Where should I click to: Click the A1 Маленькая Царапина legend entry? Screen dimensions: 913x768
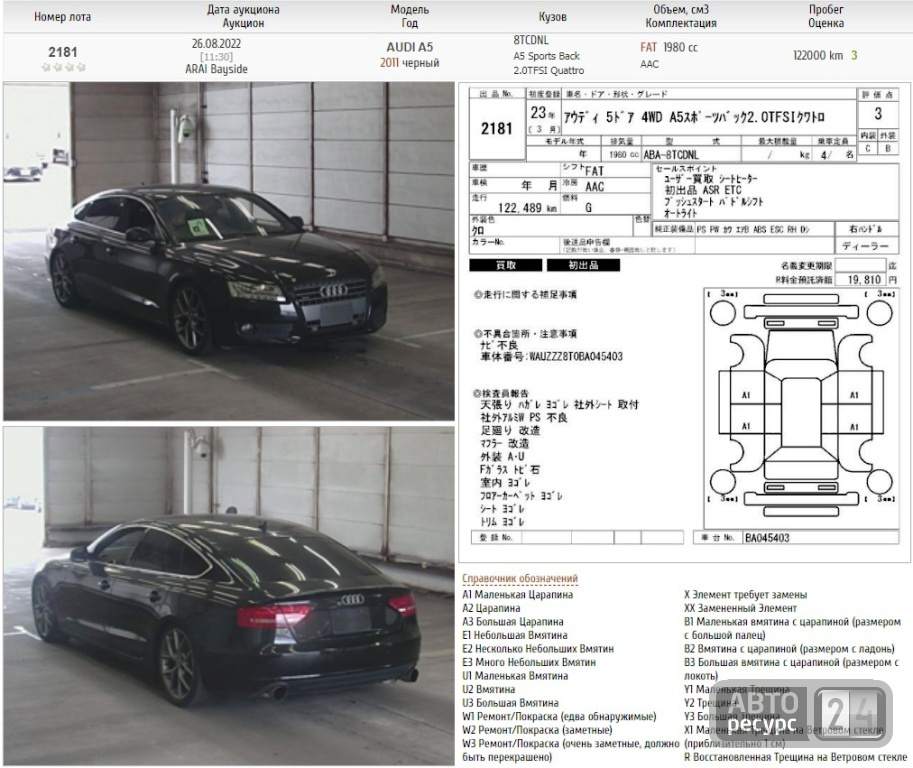518,594
